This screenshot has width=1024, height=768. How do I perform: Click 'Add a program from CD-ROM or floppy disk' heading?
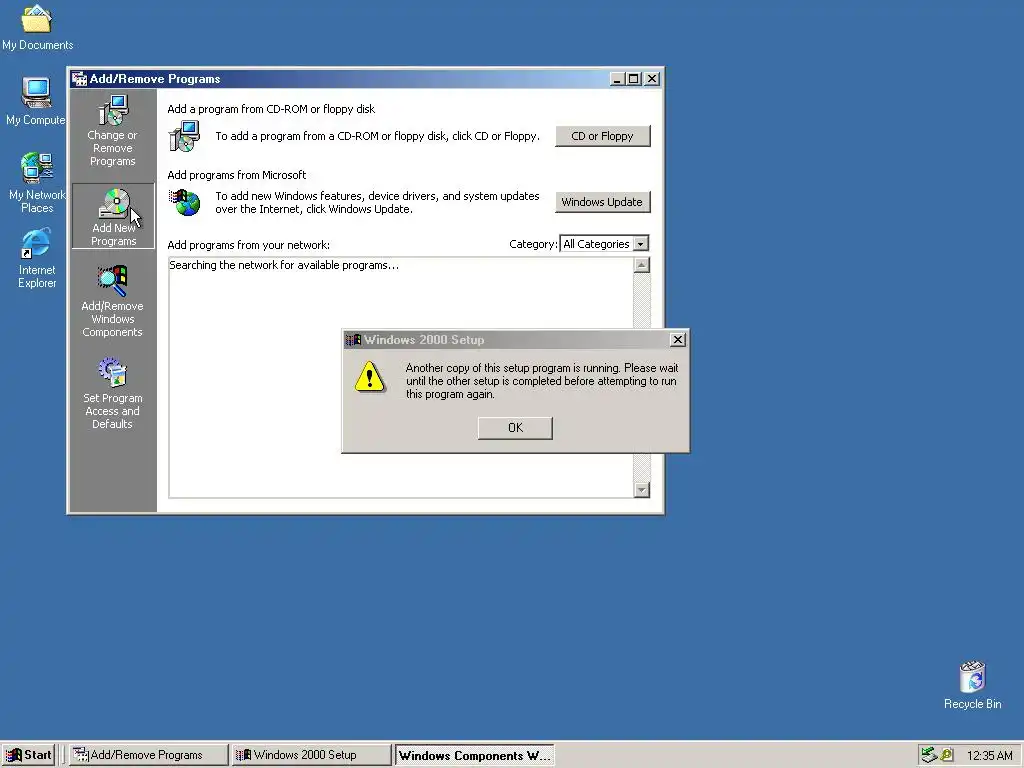click(271, 109)
